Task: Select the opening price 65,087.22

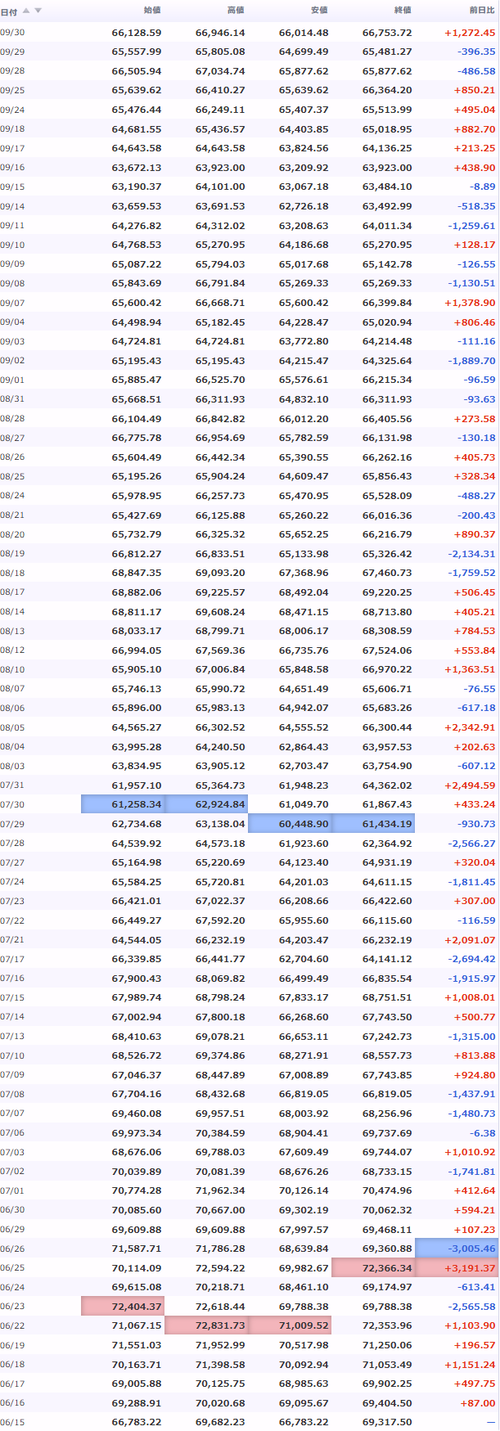Action: click(136, 264)
